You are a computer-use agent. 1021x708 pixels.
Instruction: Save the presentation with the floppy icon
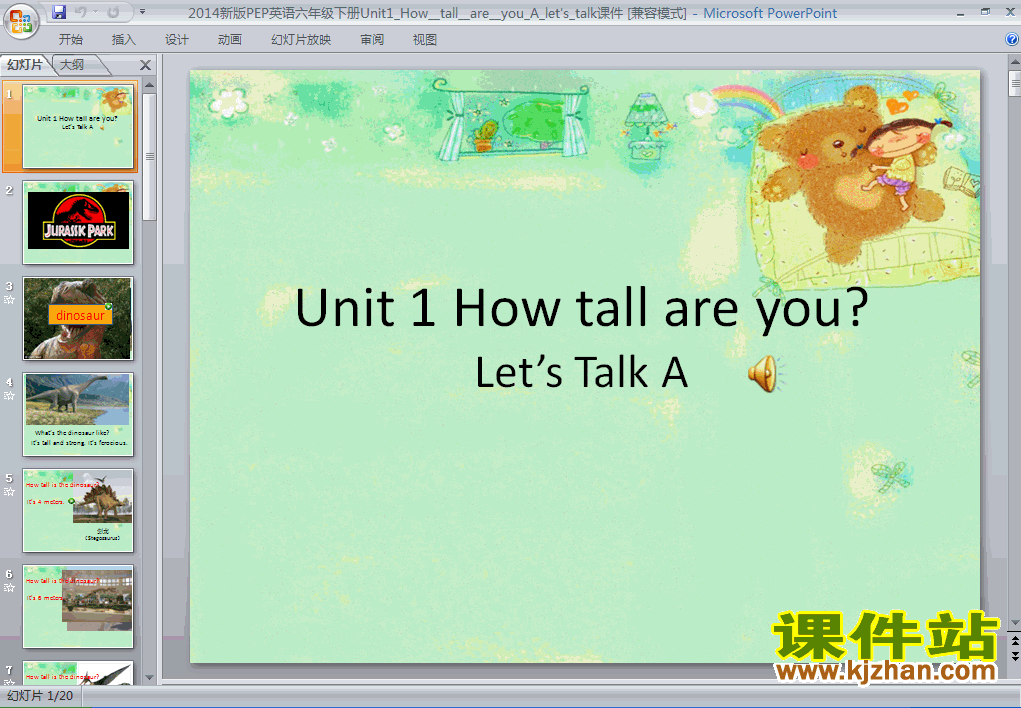(59, 12)
